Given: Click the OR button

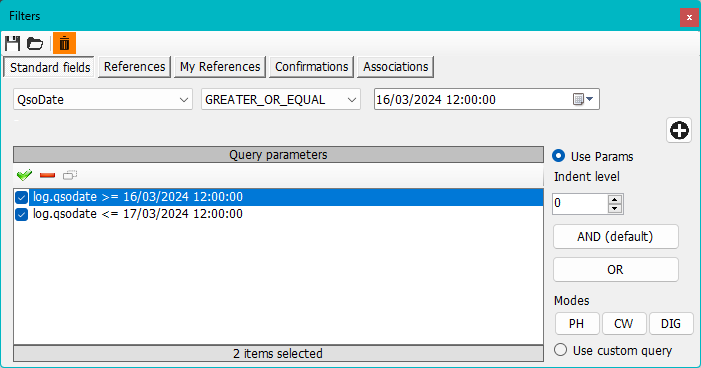Looking at the screenshot, I should coord(616,270).
